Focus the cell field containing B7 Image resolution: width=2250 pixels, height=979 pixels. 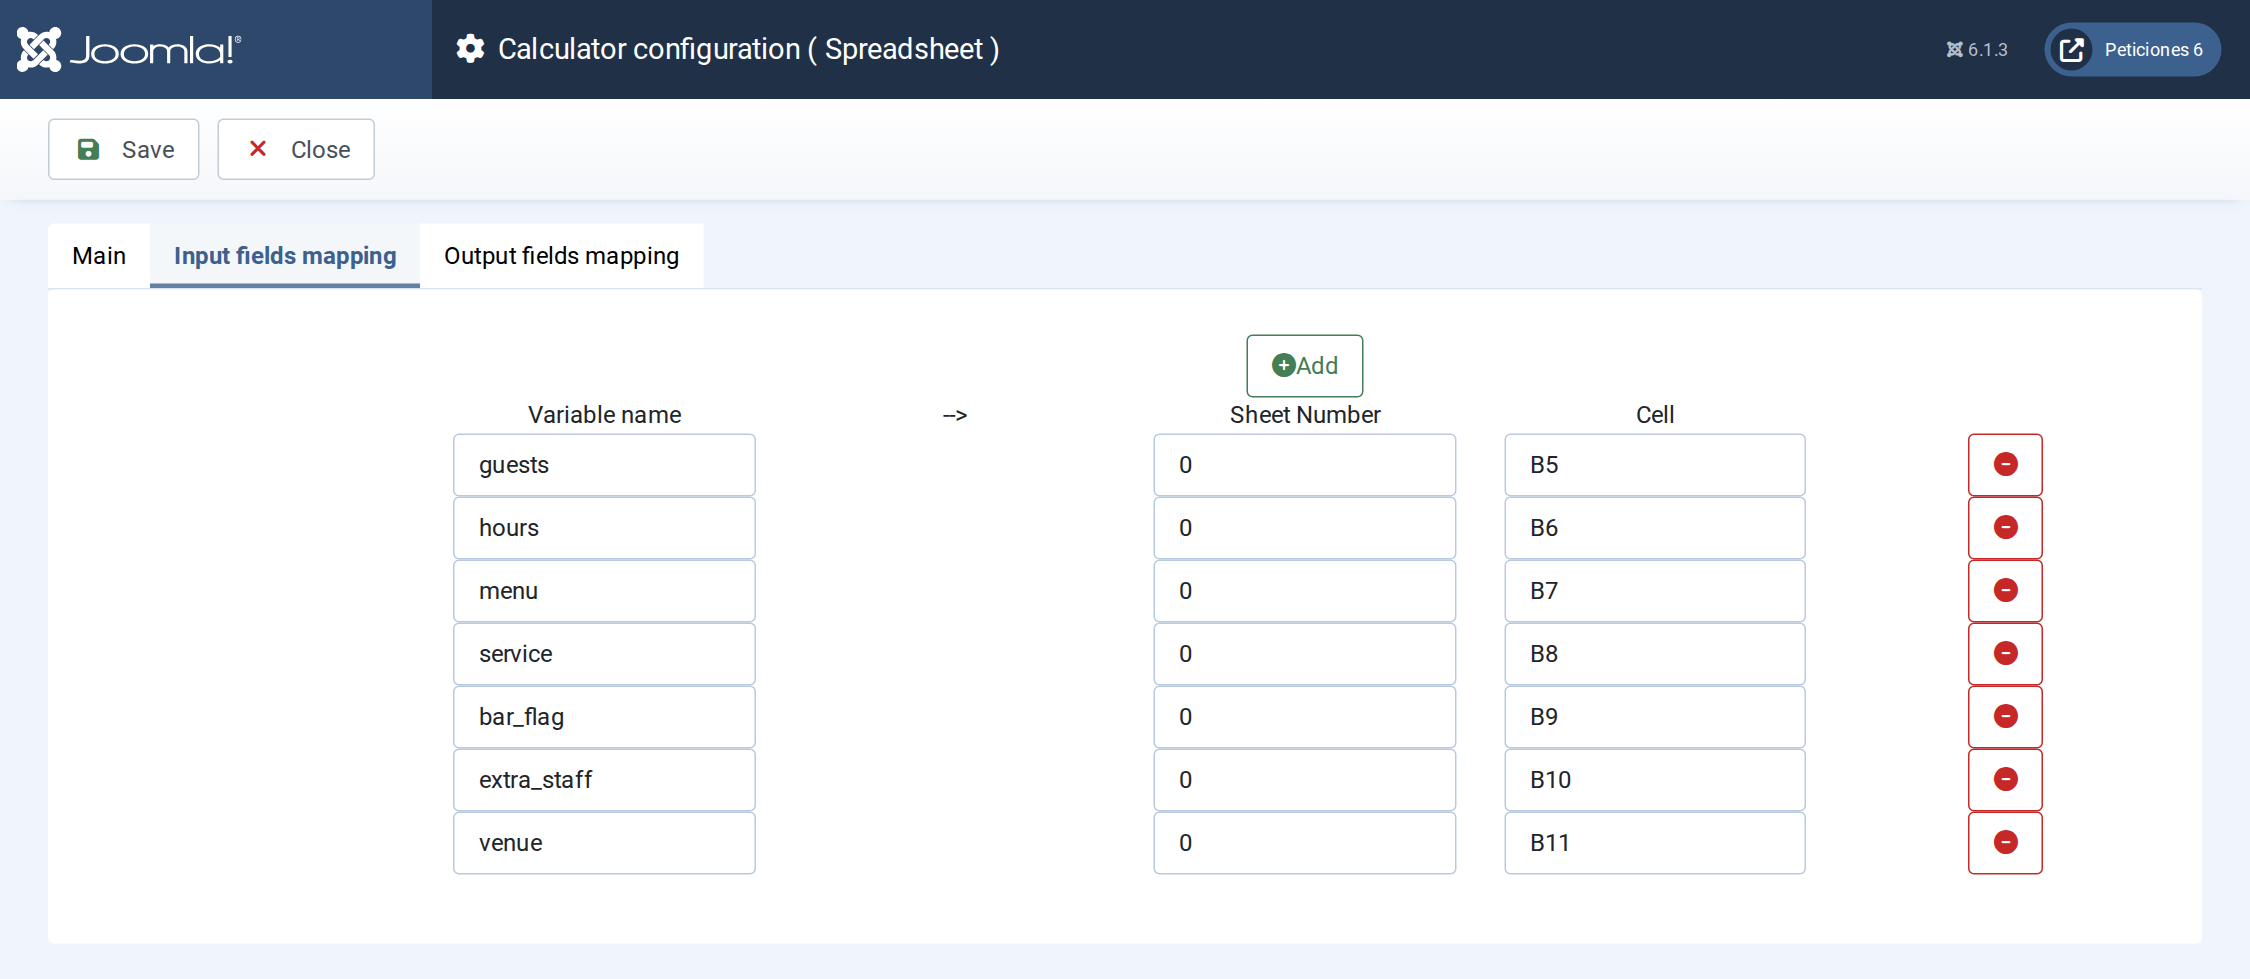[1655, 591]
